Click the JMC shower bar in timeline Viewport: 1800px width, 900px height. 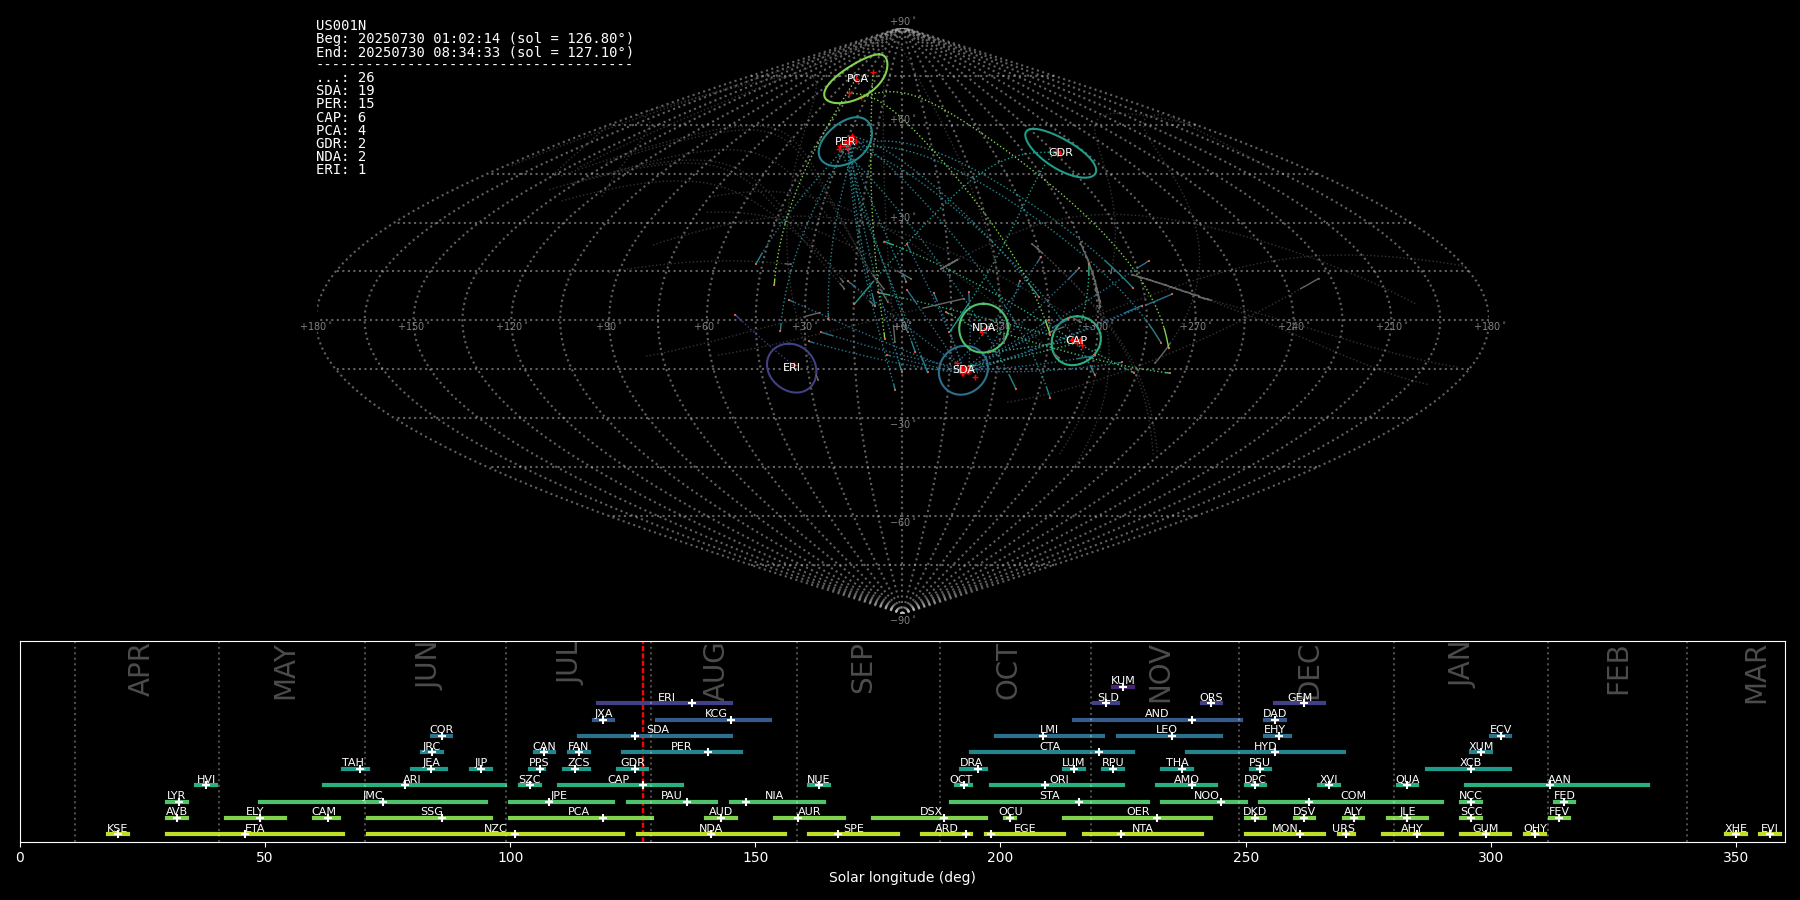[x=373, y=801]
